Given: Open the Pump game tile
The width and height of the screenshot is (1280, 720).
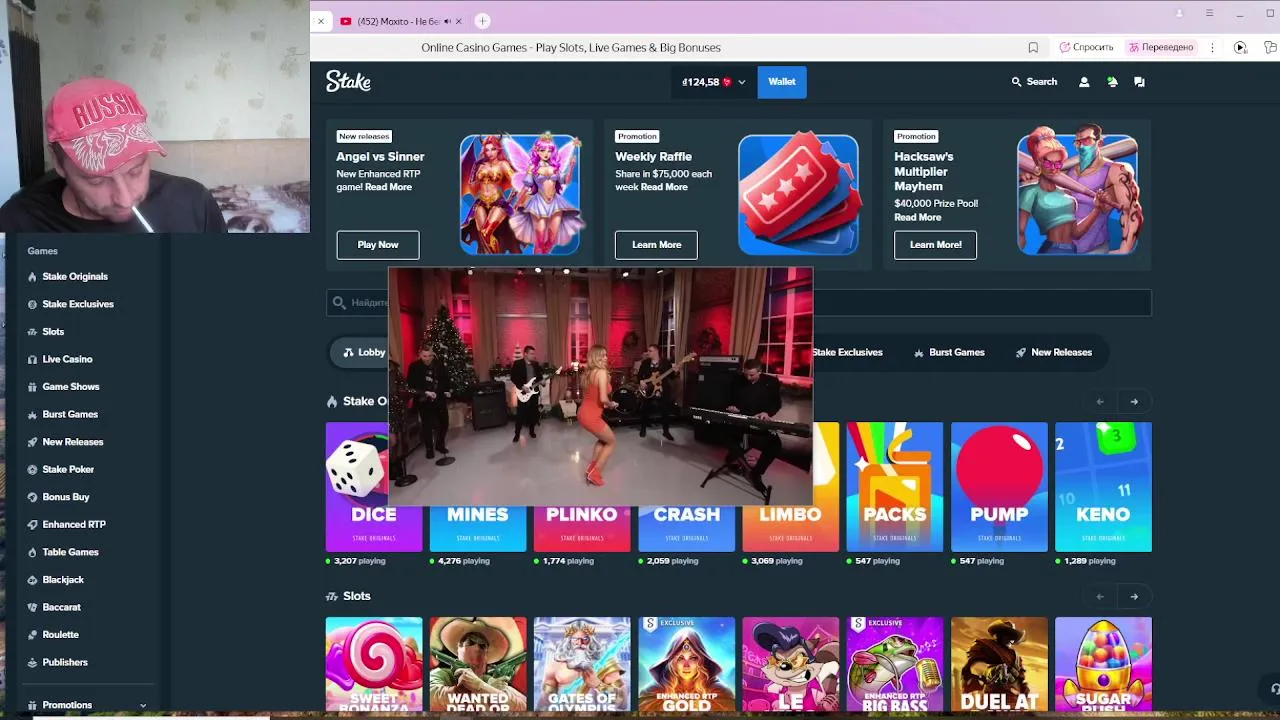Looking at the screenshot, I should click(x=999, y=487).
